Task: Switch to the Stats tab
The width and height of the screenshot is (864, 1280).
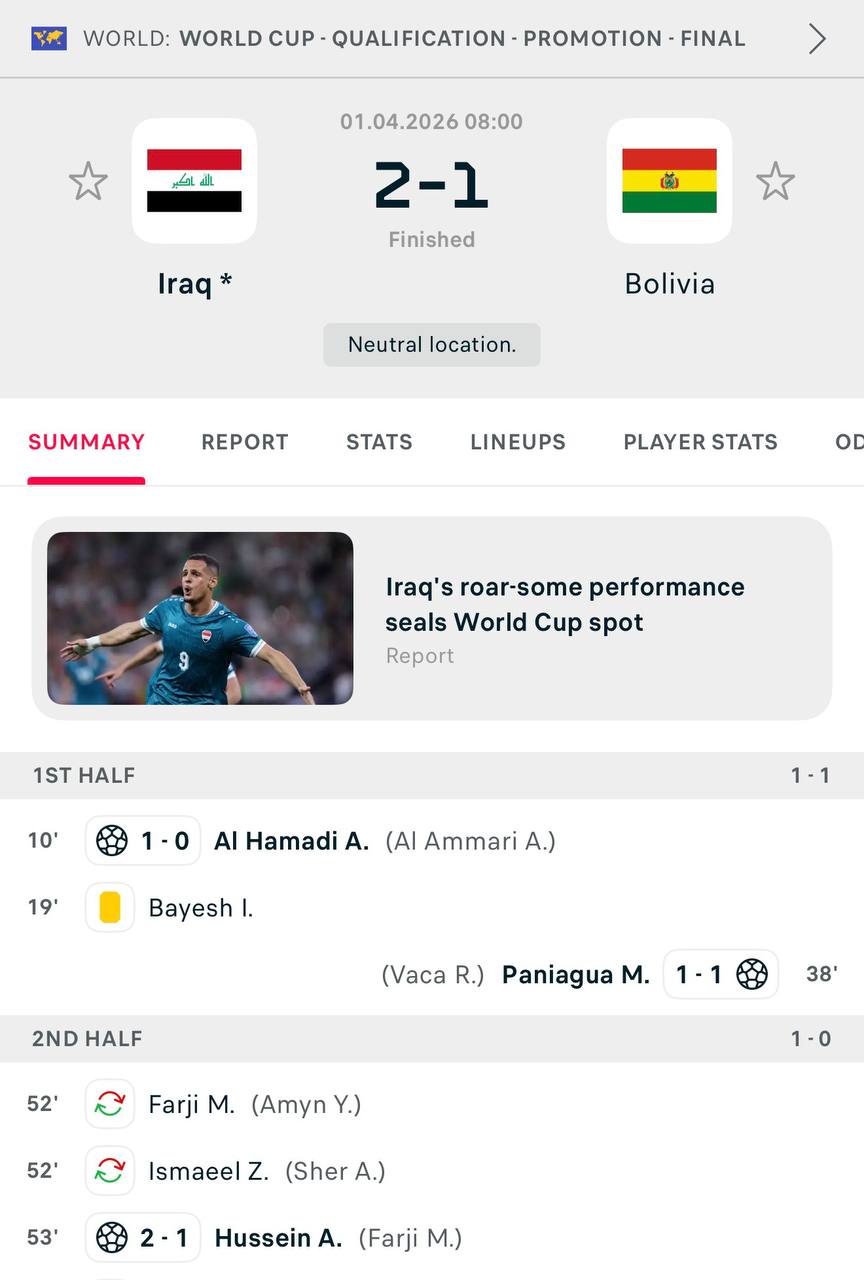Action: [x=379, y=442]
